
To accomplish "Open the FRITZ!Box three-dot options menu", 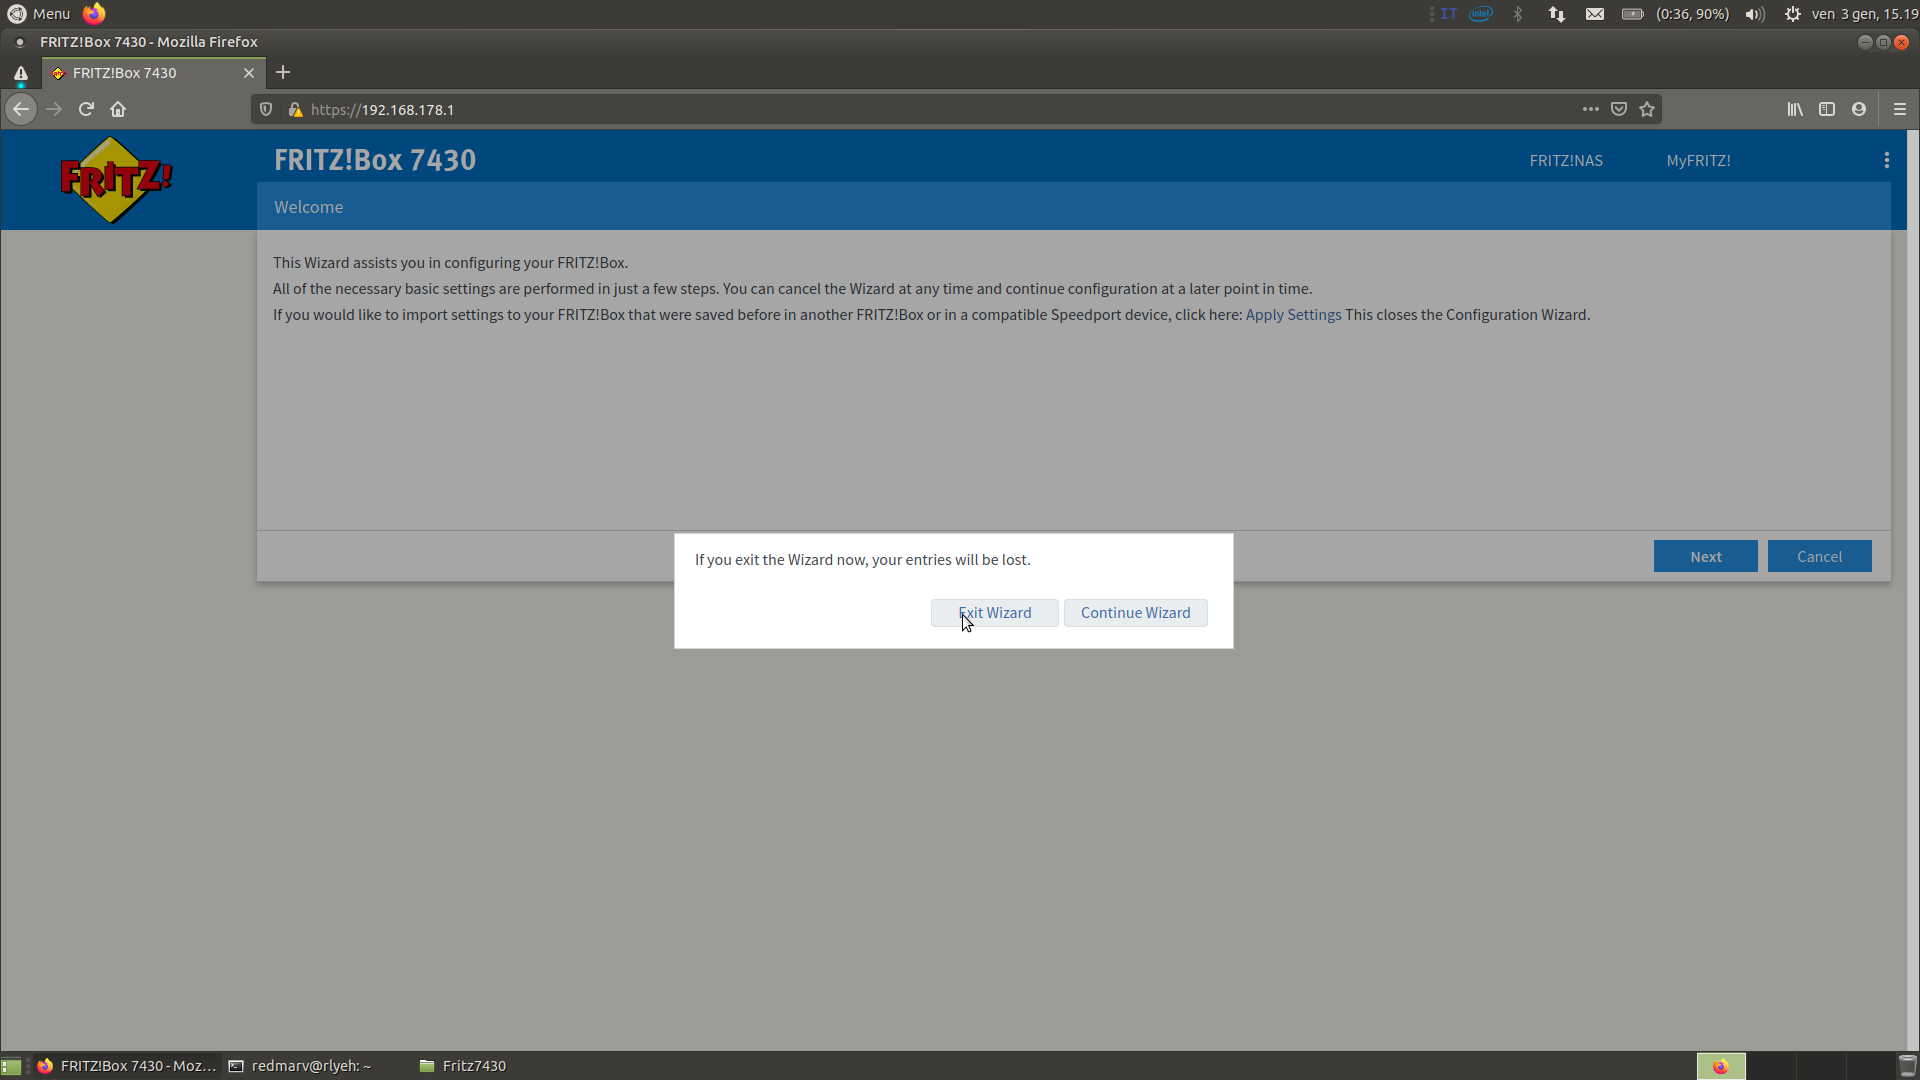I will point(1886,161).
